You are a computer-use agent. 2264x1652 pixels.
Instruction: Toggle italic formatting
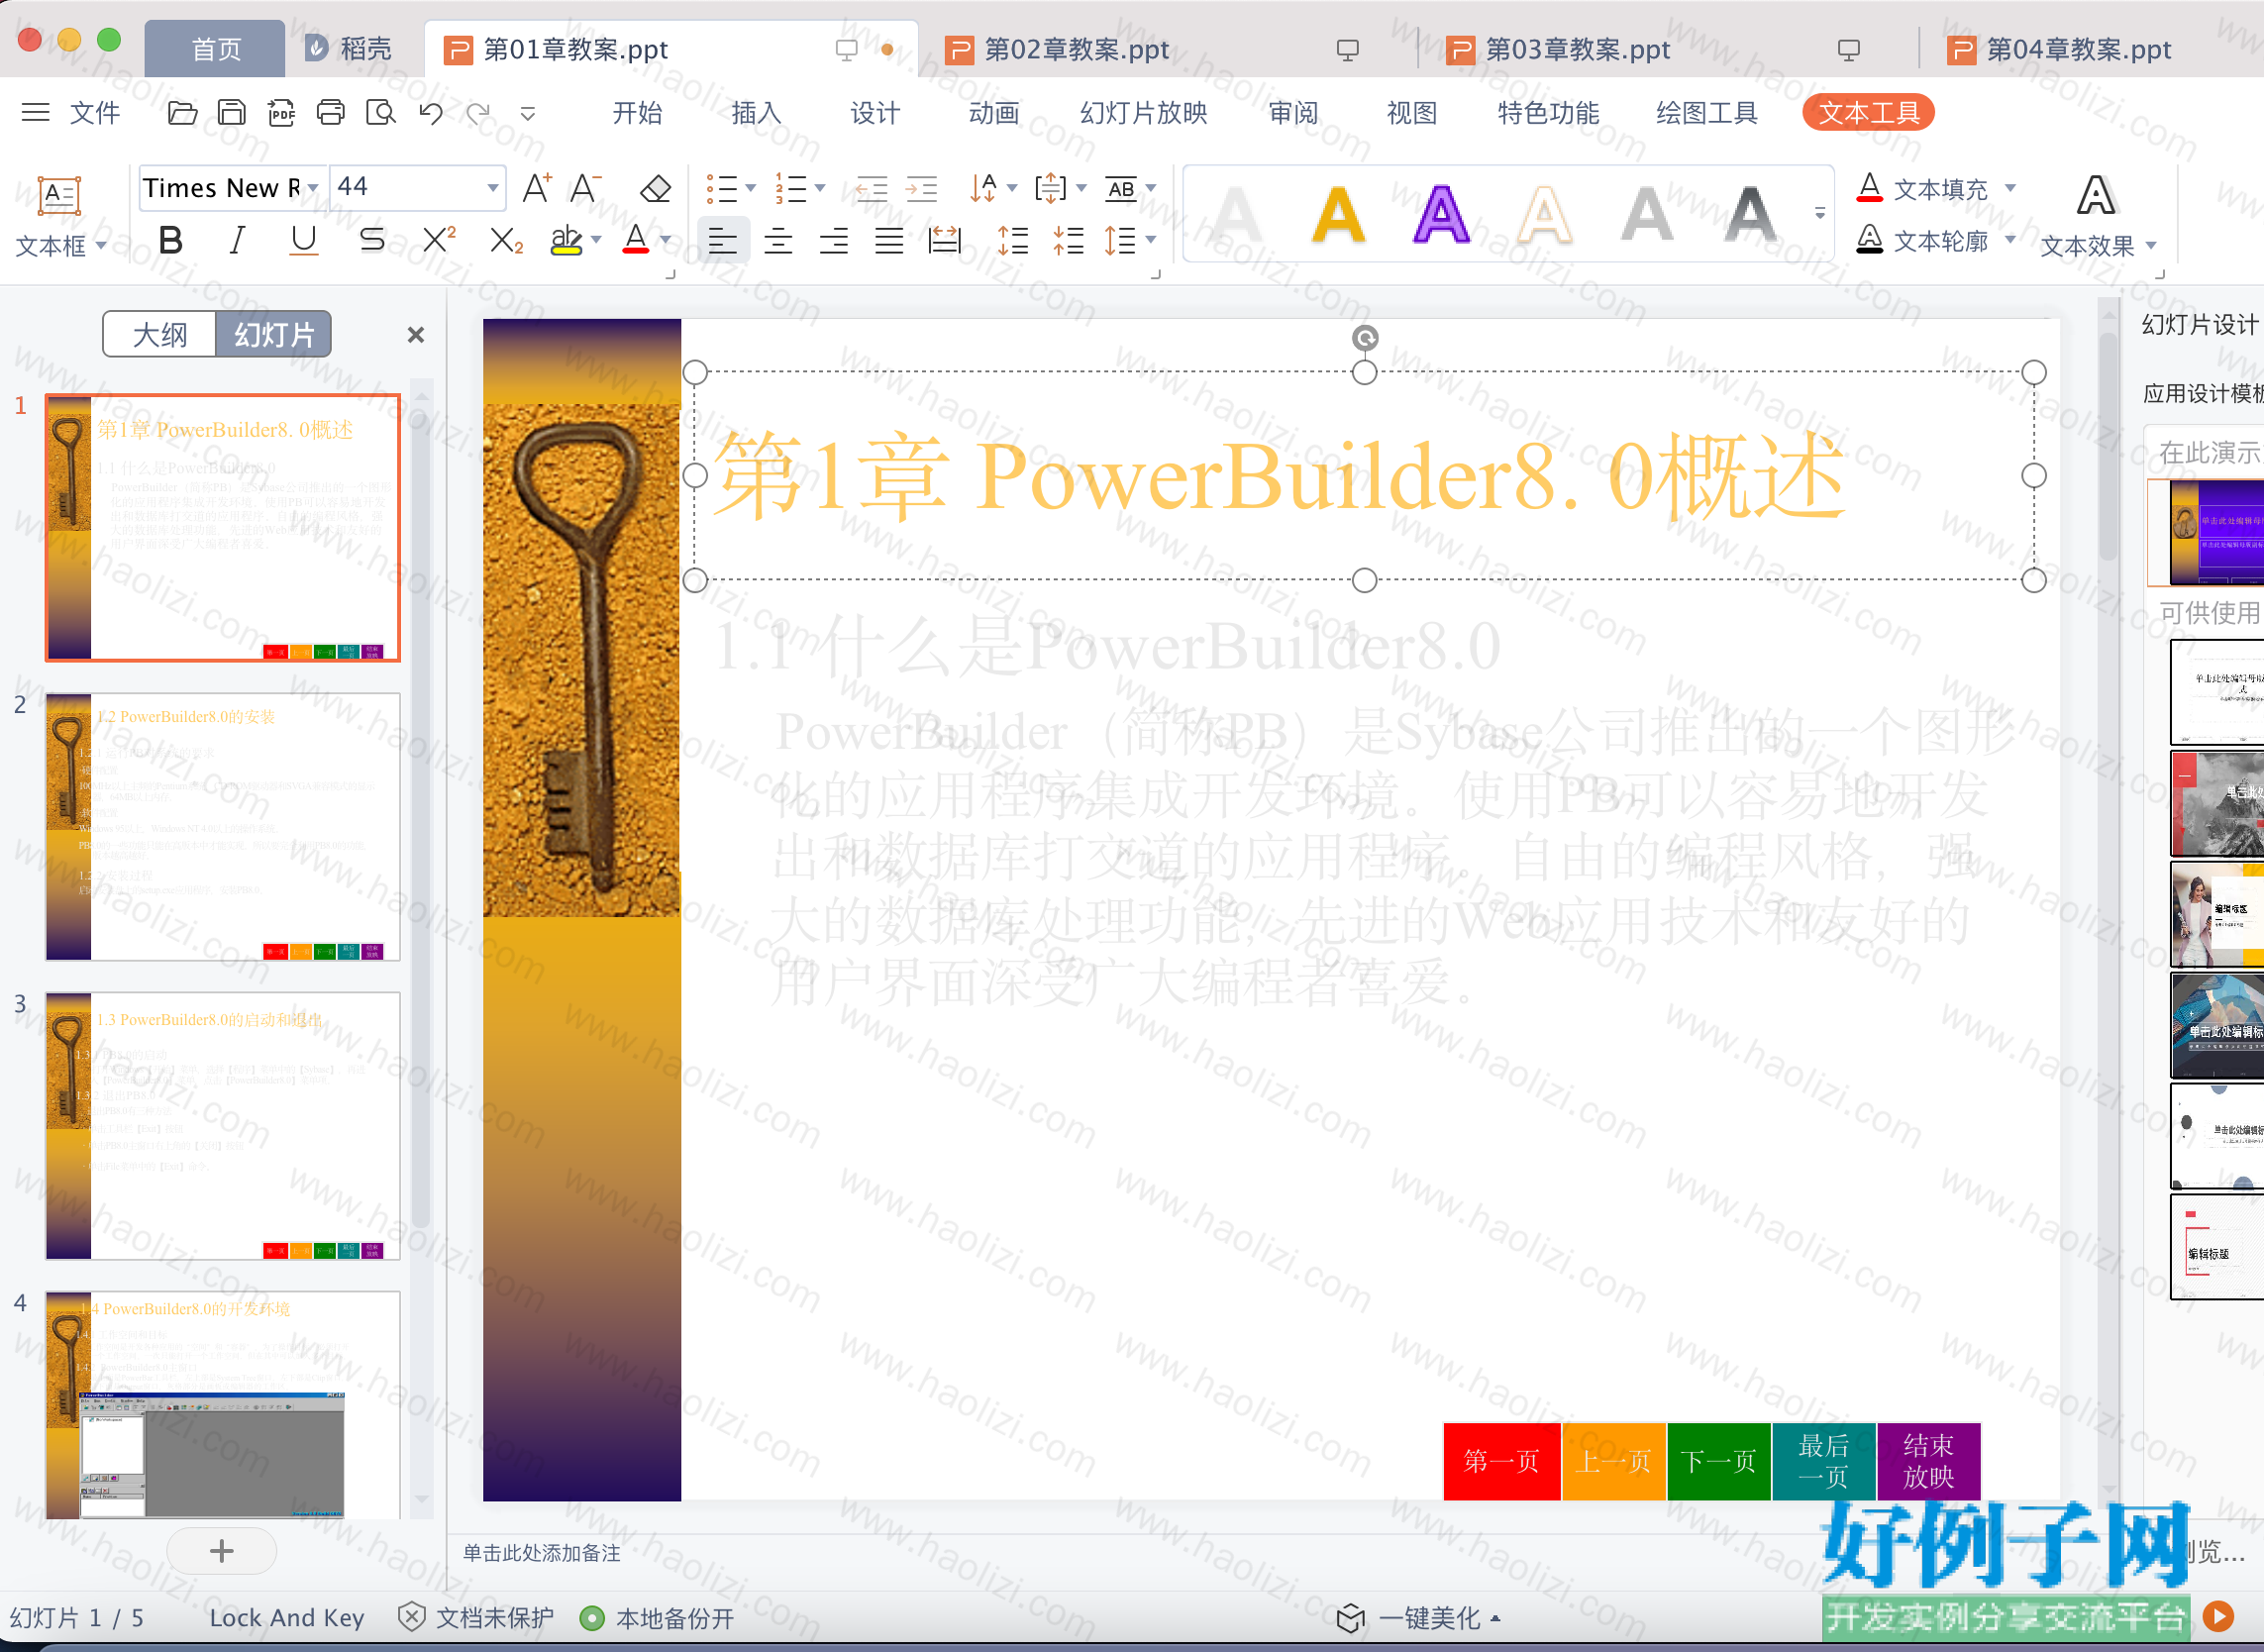[237, 240]
